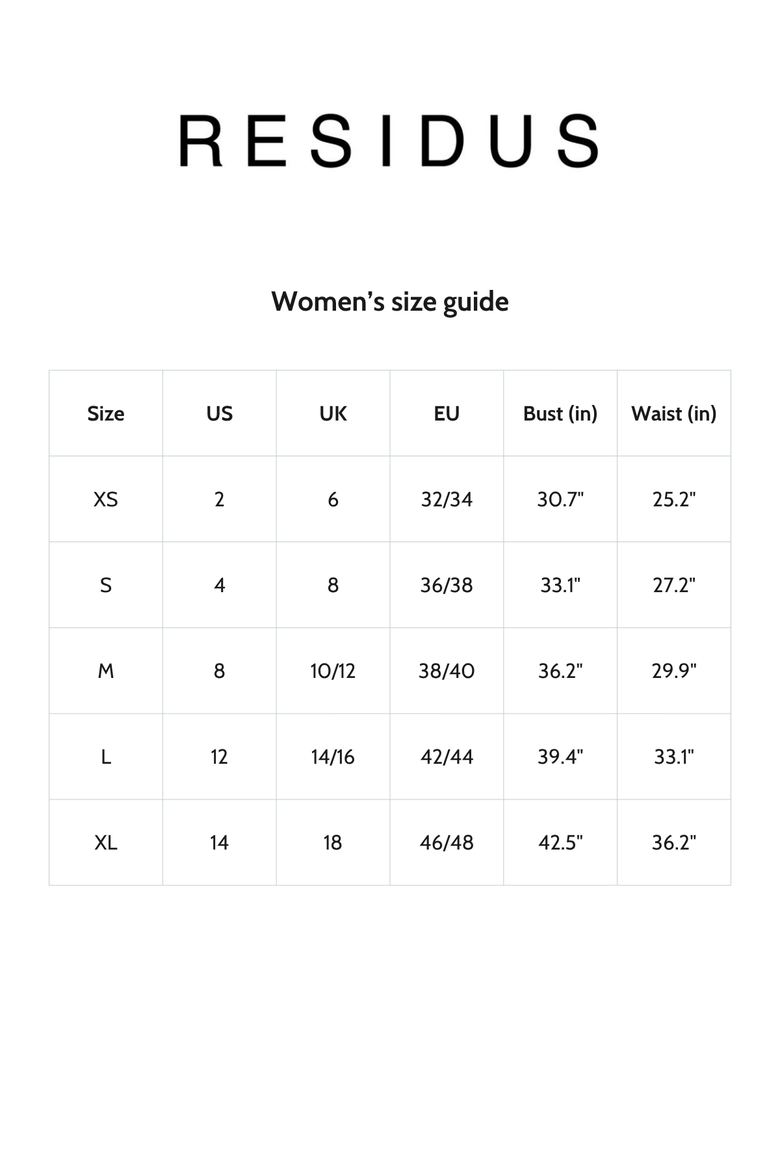
Task: Click the 46/48 EU size cell
Action: coord(446,842)
